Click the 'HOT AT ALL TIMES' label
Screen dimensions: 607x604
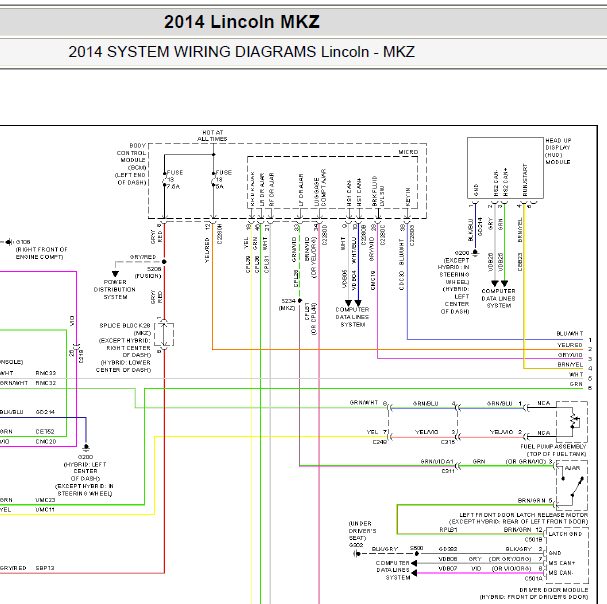pyautogui.click(x=213, y=136)
